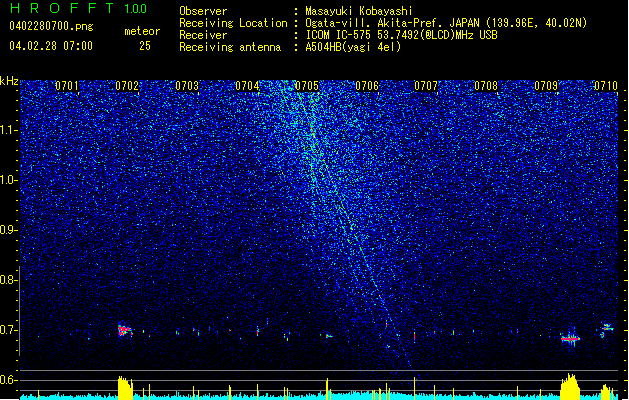Click the yellow power spike under 0702
629x400 pixels.
(125, 388)
